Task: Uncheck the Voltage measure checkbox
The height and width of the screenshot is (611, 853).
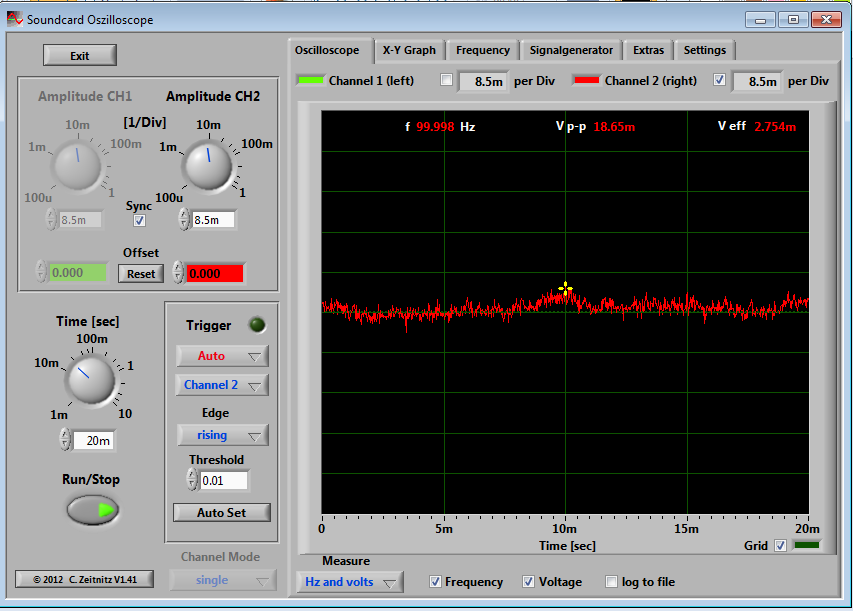Action: point(528,582)
